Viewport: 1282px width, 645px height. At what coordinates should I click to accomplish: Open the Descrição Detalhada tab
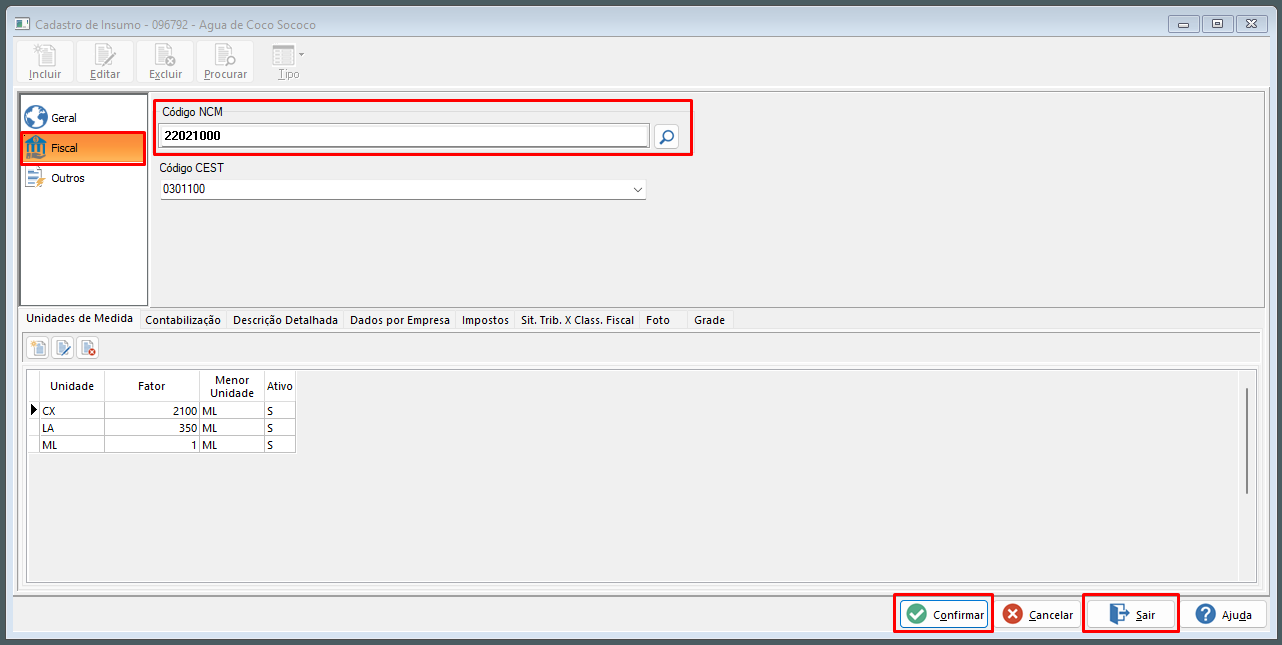pyautogui.click(x=285, y=320)
